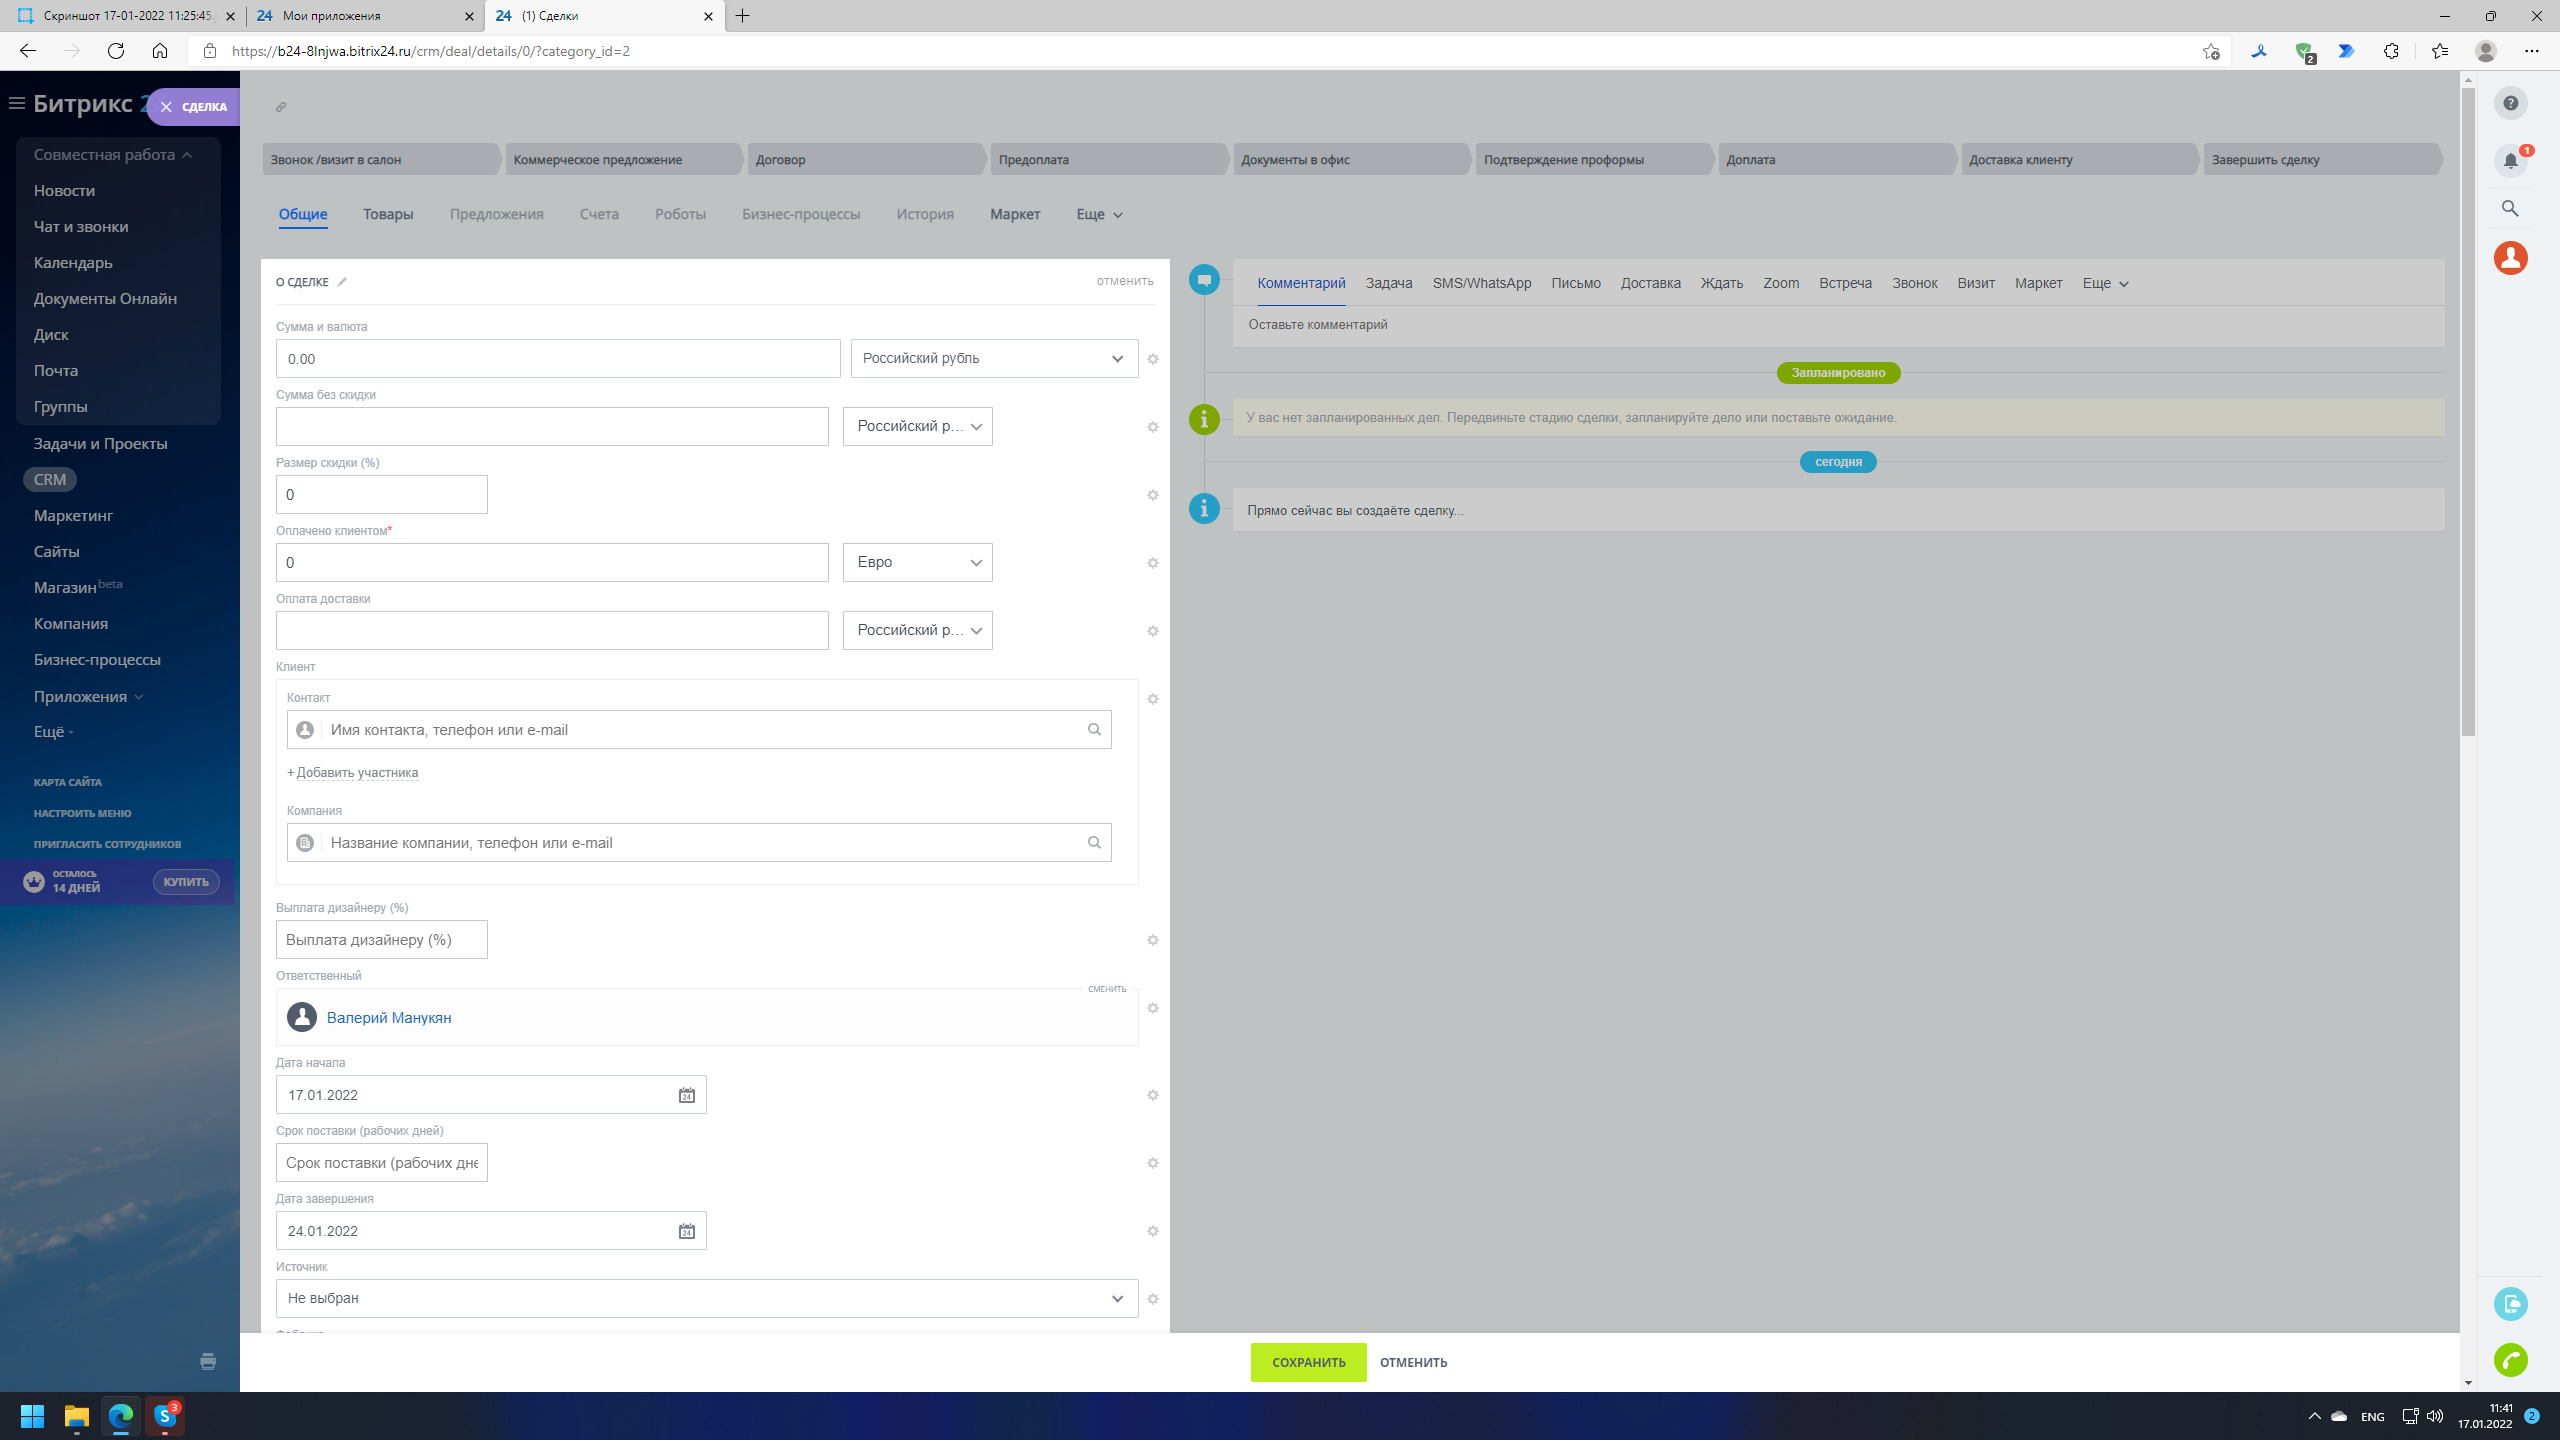
Task: Open the help question mark icon
Action: [x=2510, y=103]
